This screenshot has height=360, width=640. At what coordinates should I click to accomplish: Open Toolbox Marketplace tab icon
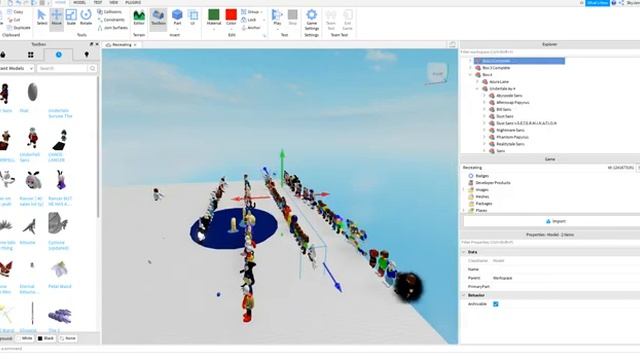click(x=3, y=55)
